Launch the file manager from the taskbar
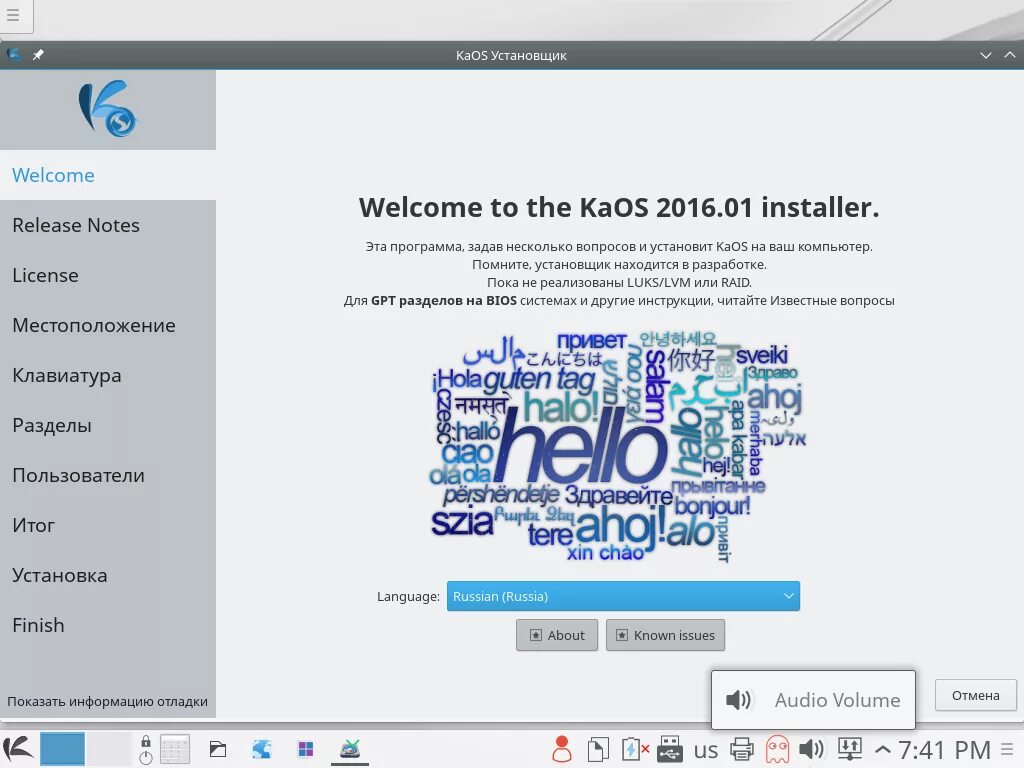The height and width of the screenshot is (768, 1024). (218, 749)
